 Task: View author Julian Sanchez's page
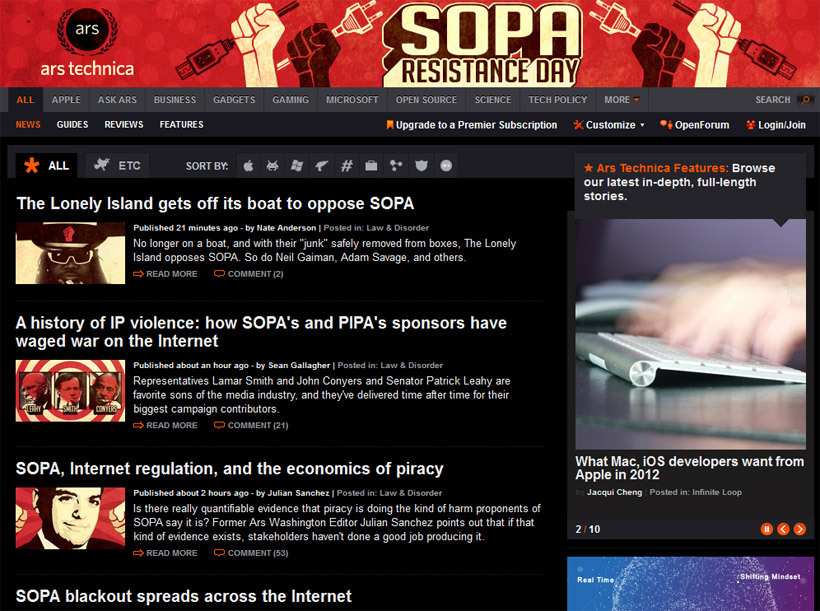[299, 493]
